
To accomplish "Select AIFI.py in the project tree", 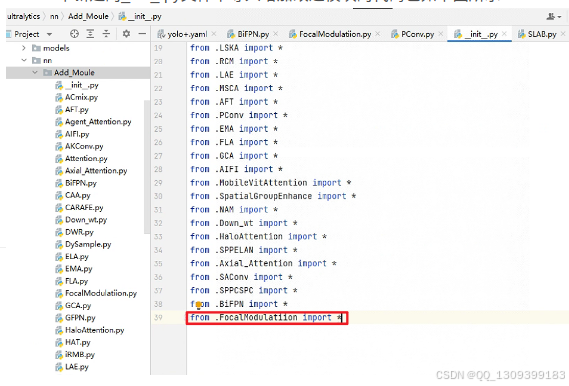I will coord(72,134).
